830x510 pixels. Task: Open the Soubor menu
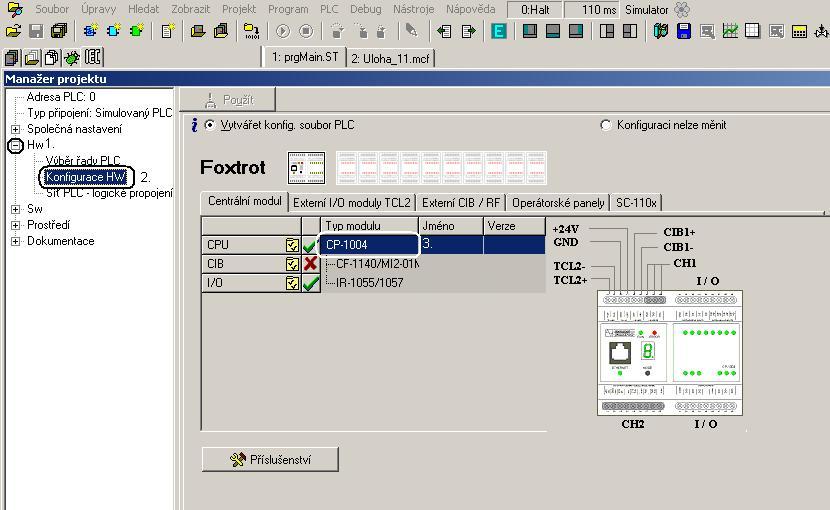pyautogui.click(x=52, y=9)
